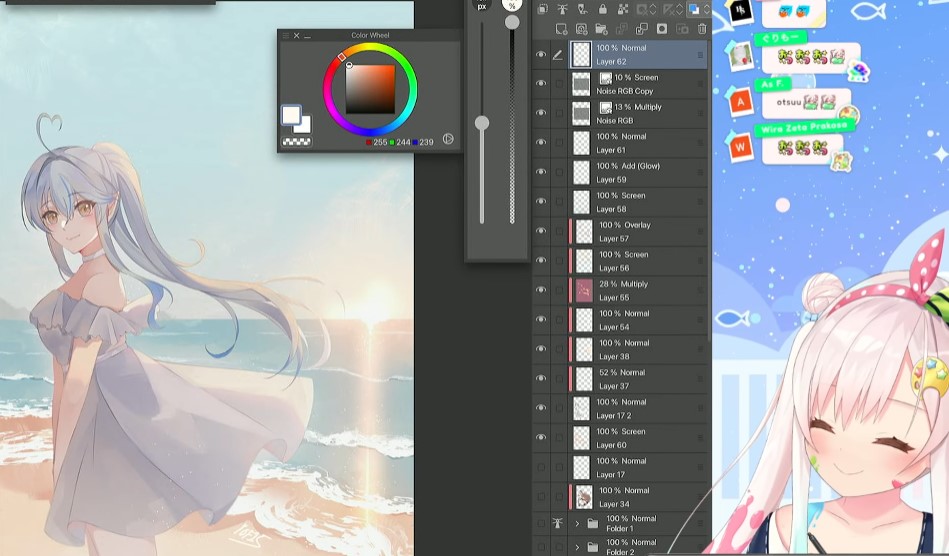Image resolution: width=949 pixels, height=556 pixels.
Task: Open Show Mask Area up/down dropdown arrows
Action: point(679,9)
